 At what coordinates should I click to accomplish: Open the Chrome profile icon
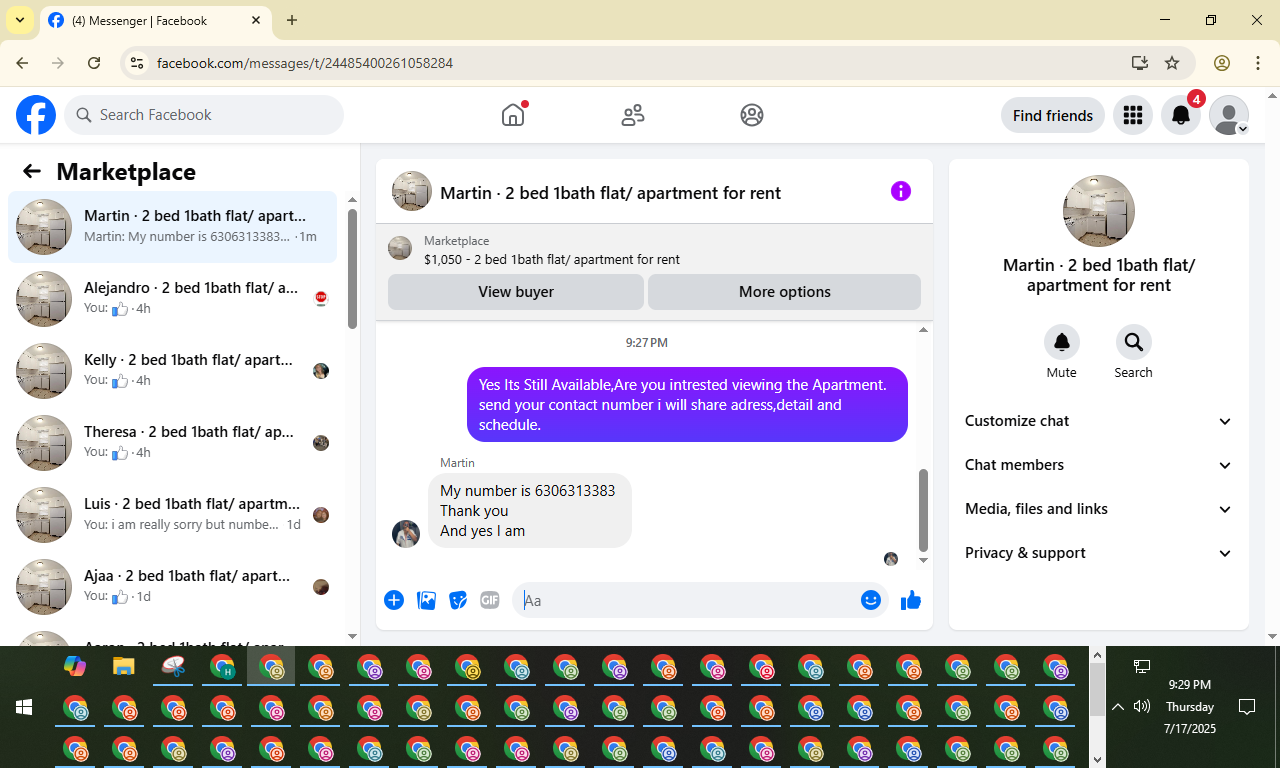point(1222,63)
